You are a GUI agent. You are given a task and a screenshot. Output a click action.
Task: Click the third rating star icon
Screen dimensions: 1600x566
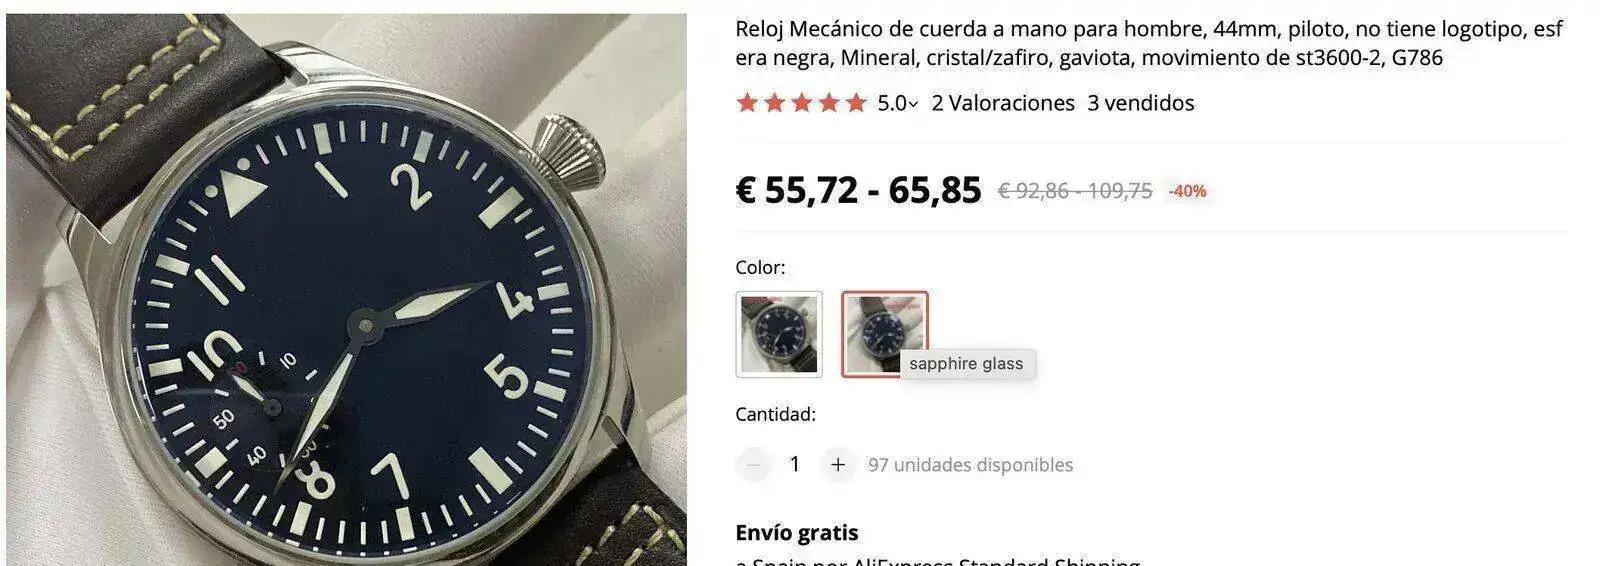click(x=801, y=102)
